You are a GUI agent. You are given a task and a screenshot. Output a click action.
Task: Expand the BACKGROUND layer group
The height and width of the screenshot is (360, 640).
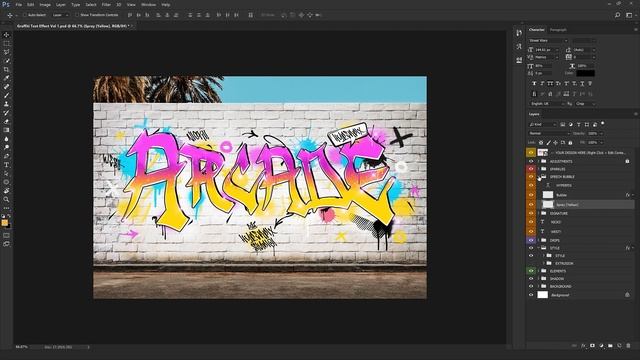click(538, 287)
